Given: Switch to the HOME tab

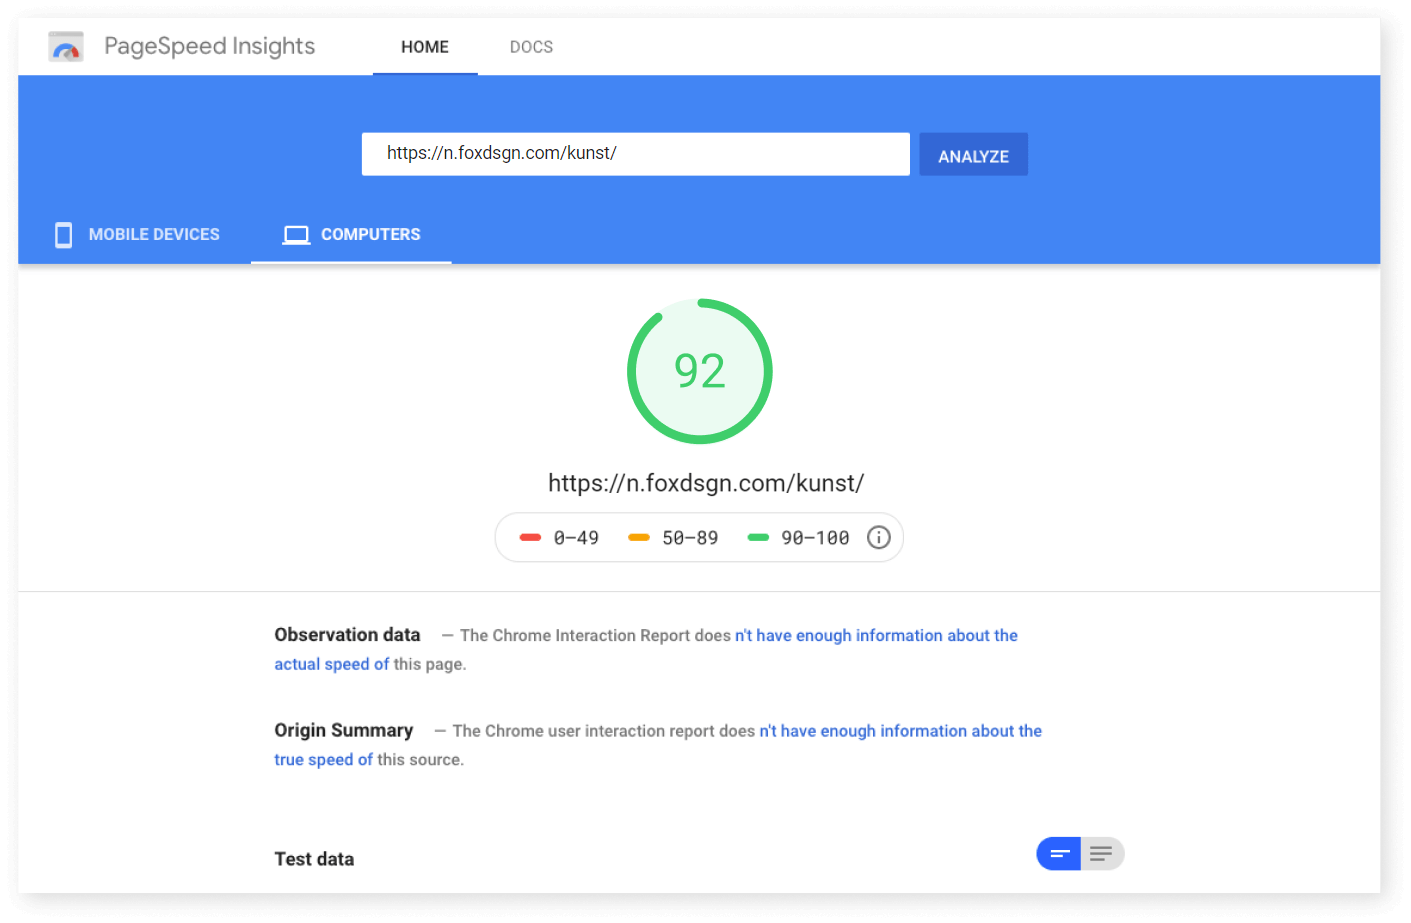Looking at the screenshot, I should pyautogui.click(x=425, y=47).
